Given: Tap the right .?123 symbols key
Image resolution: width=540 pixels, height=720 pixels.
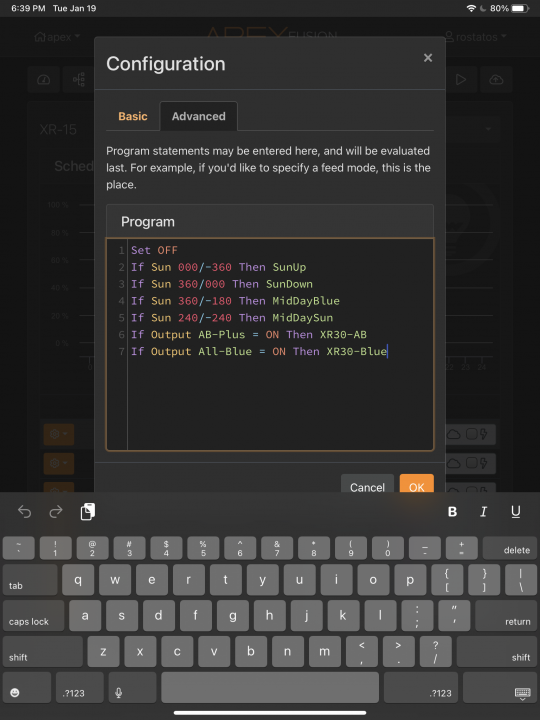Looking at the screenshot, I should pos(421,687).
